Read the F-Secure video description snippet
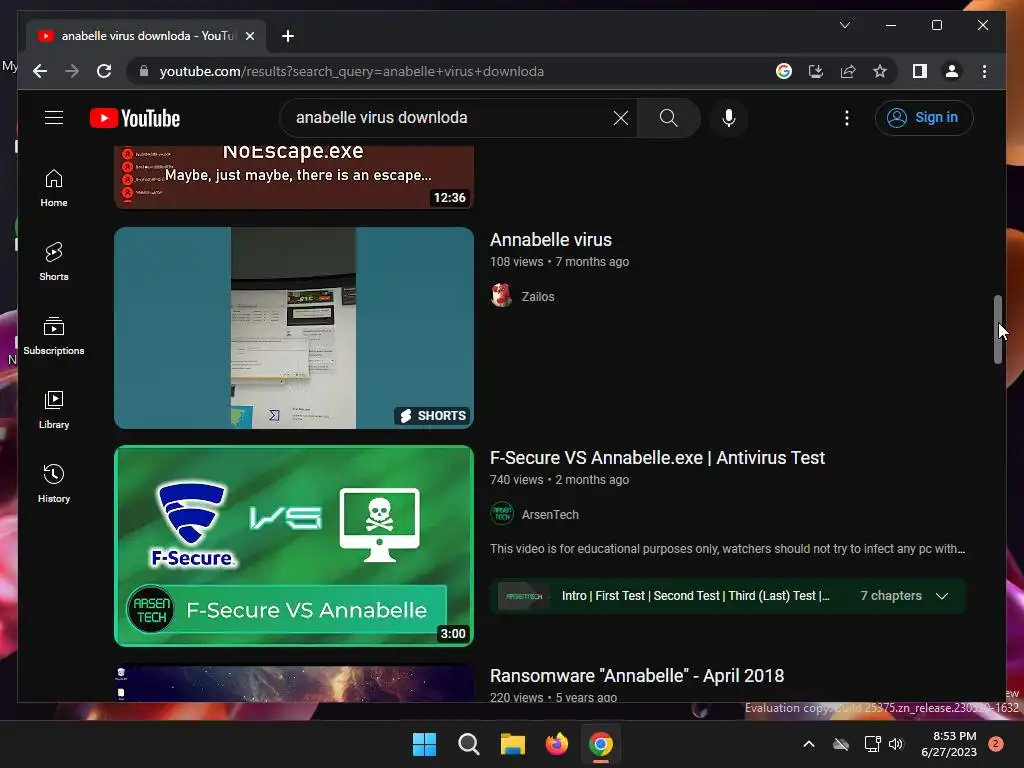Image resolution: width=1024 pixels, height=768 pixels. [x=728, y=549]
